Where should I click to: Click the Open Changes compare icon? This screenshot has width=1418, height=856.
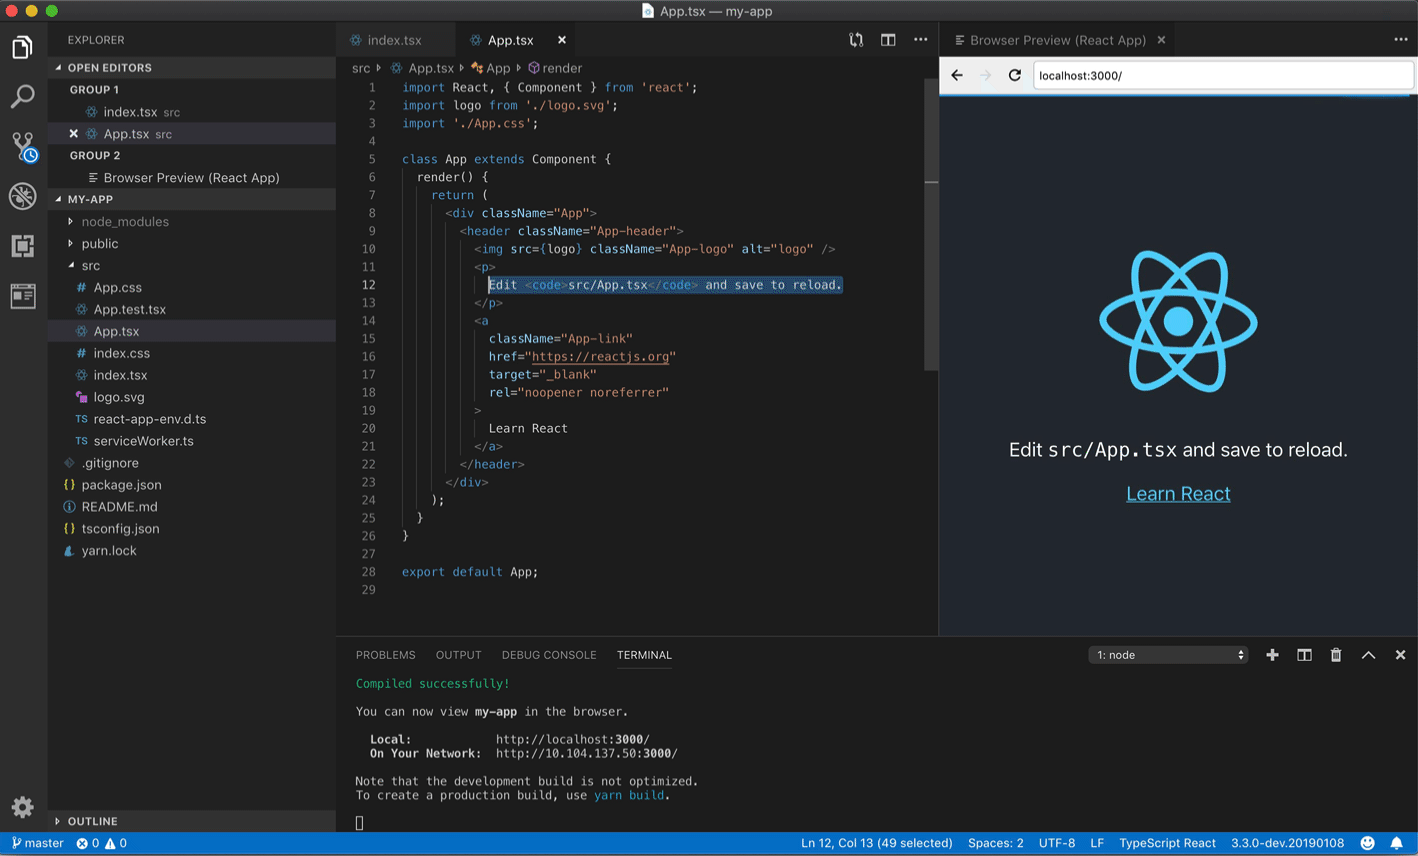click(x=856, y=40)
